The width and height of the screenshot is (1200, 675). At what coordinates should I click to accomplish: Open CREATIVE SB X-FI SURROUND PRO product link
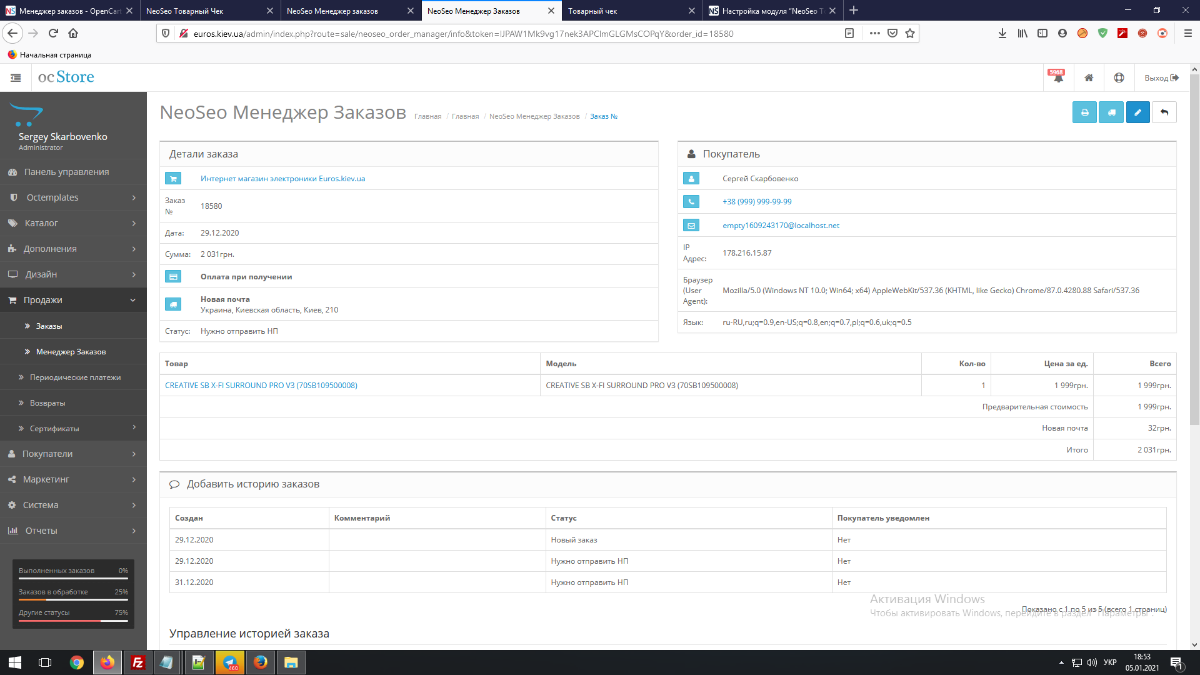click(x=261, y=385)
